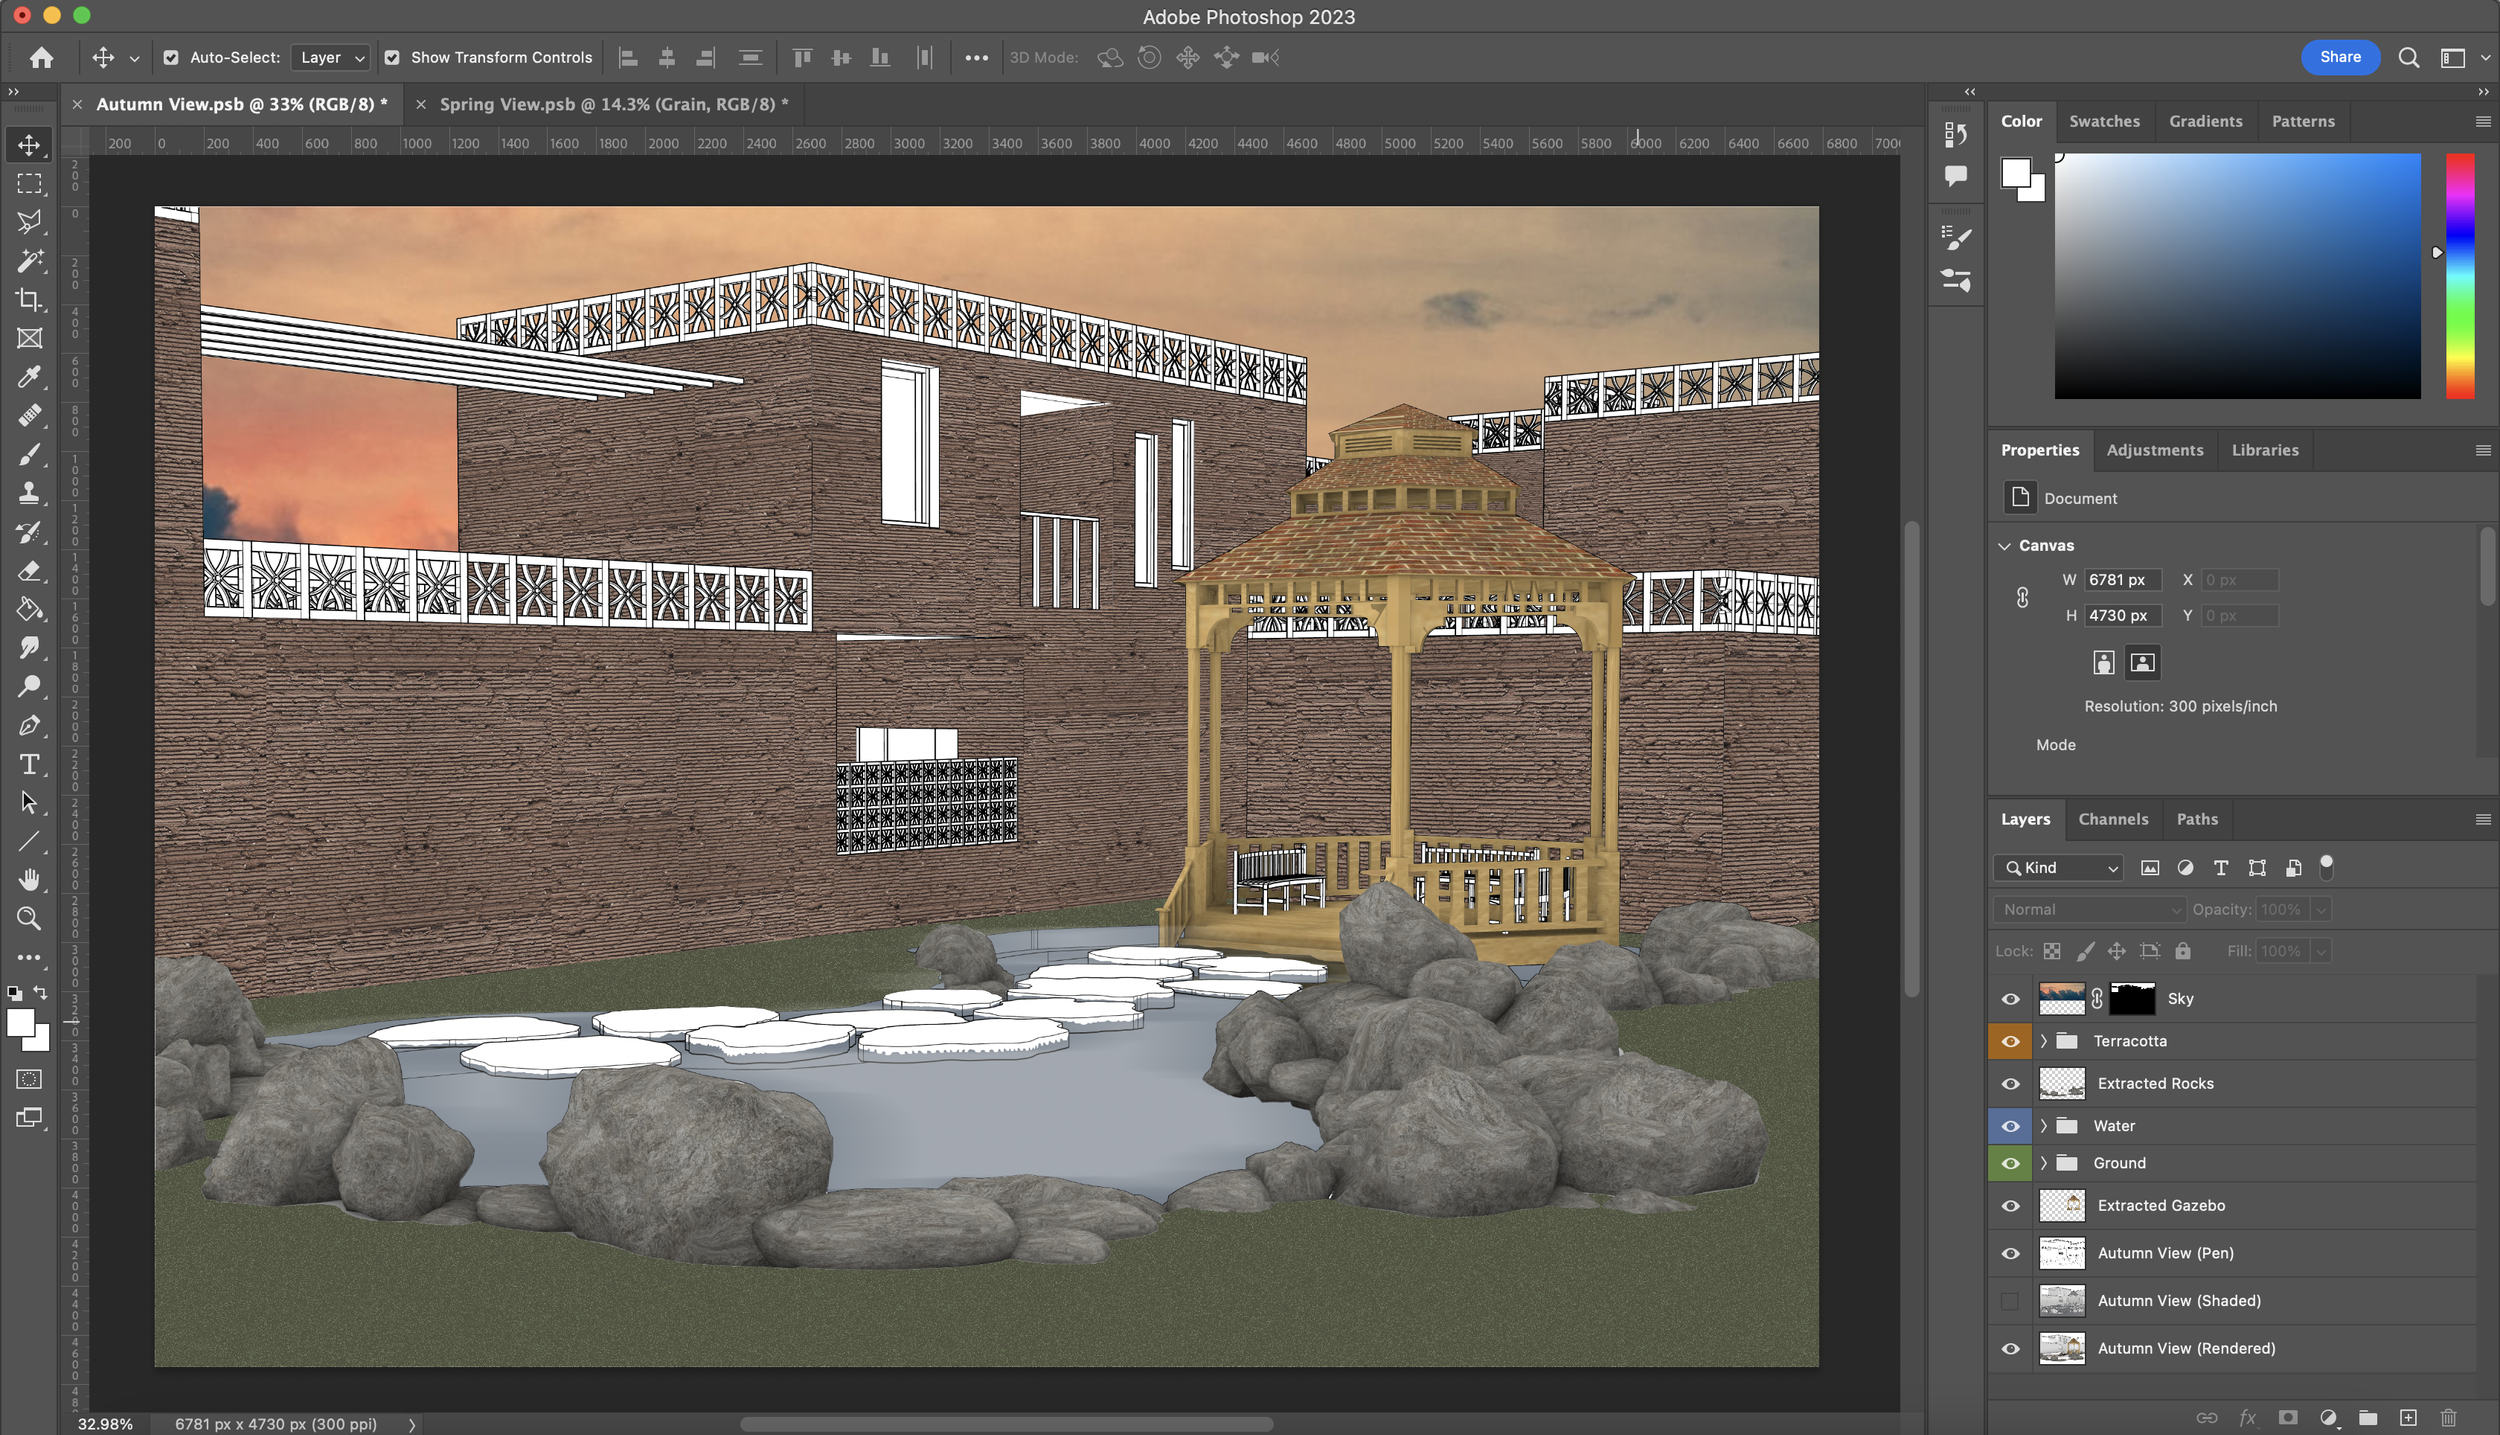
Task: Select the Eraser tool
Action: pyautogui.click(x=29, y=570)
